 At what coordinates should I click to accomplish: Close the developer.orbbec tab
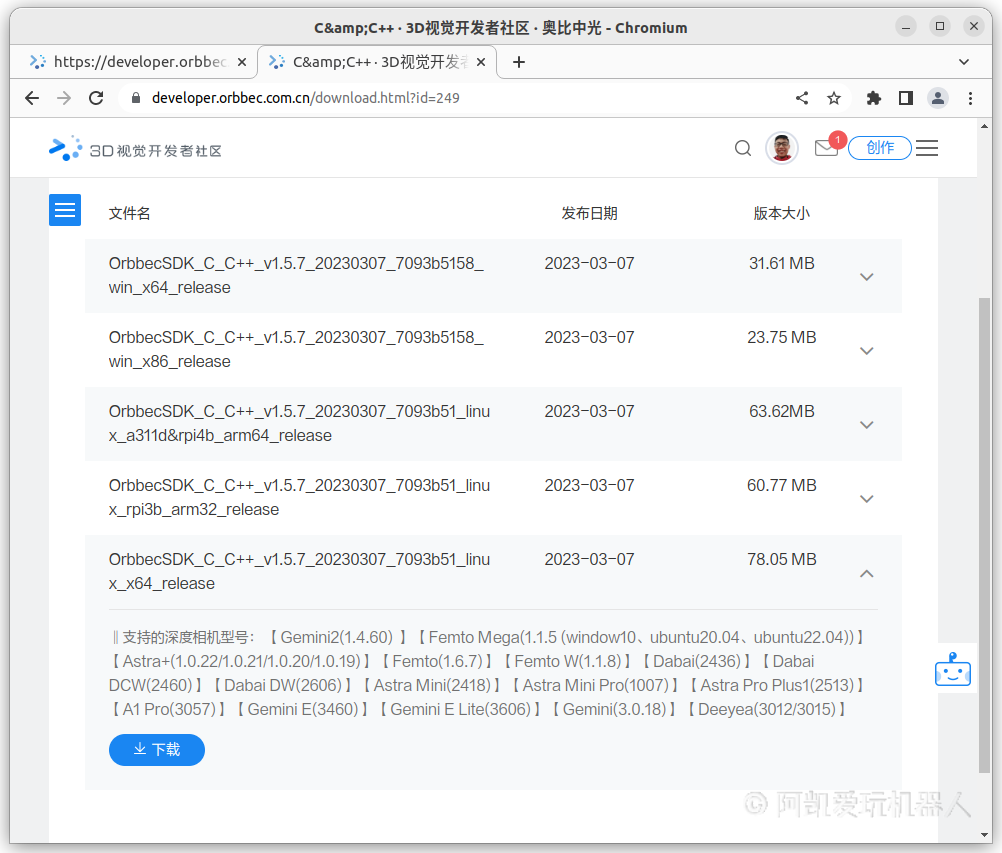coord(242,62)
